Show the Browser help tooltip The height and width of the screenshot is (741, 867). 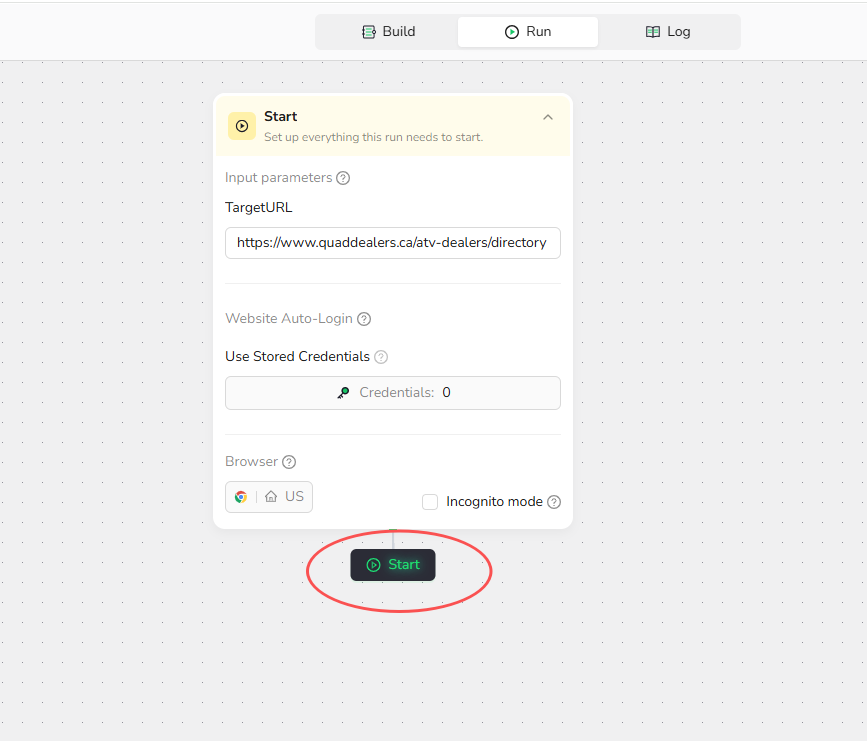pos(289,462)
